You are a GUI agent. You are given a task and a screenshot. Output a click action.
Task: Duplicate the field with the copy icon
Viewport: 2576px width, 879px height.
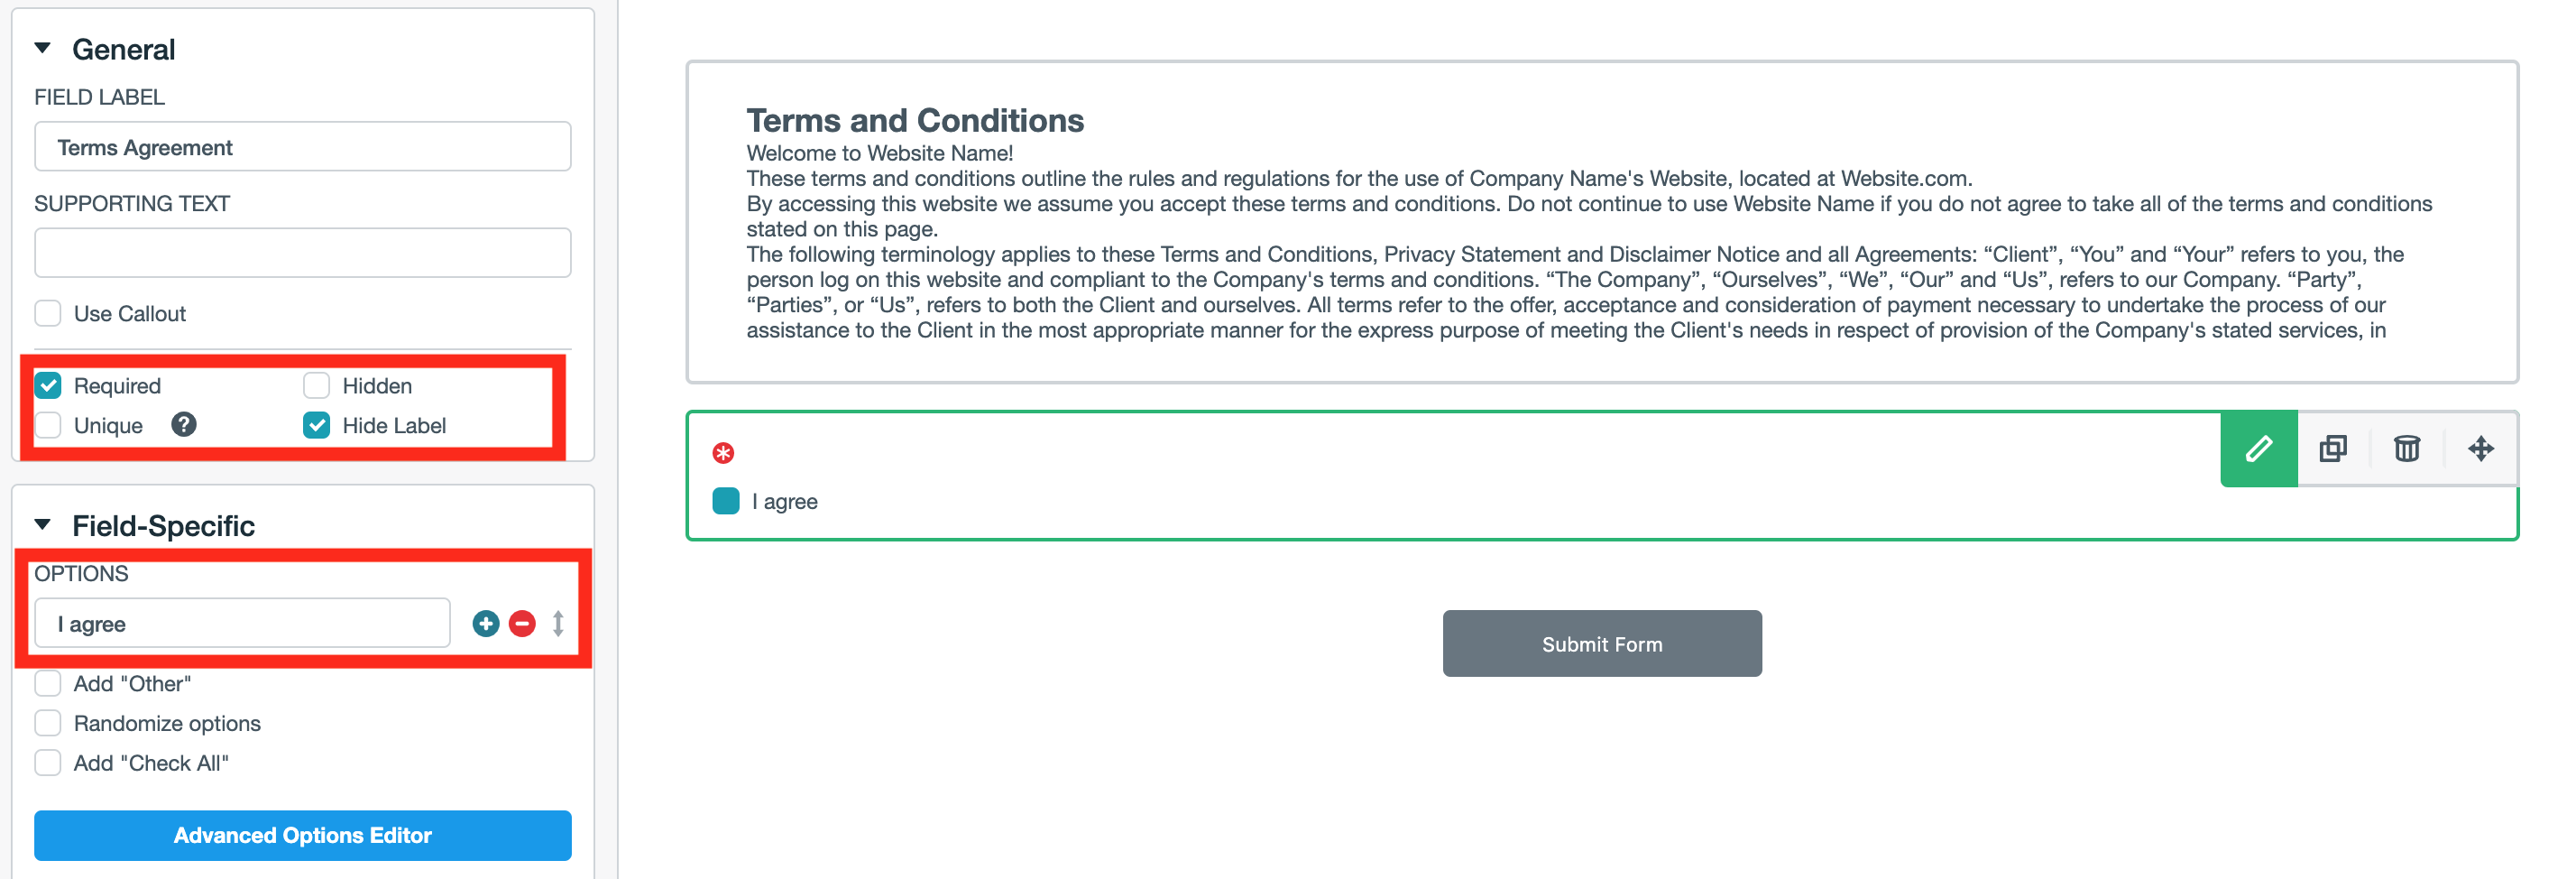pyautogui.click(x=2333, y=449)
